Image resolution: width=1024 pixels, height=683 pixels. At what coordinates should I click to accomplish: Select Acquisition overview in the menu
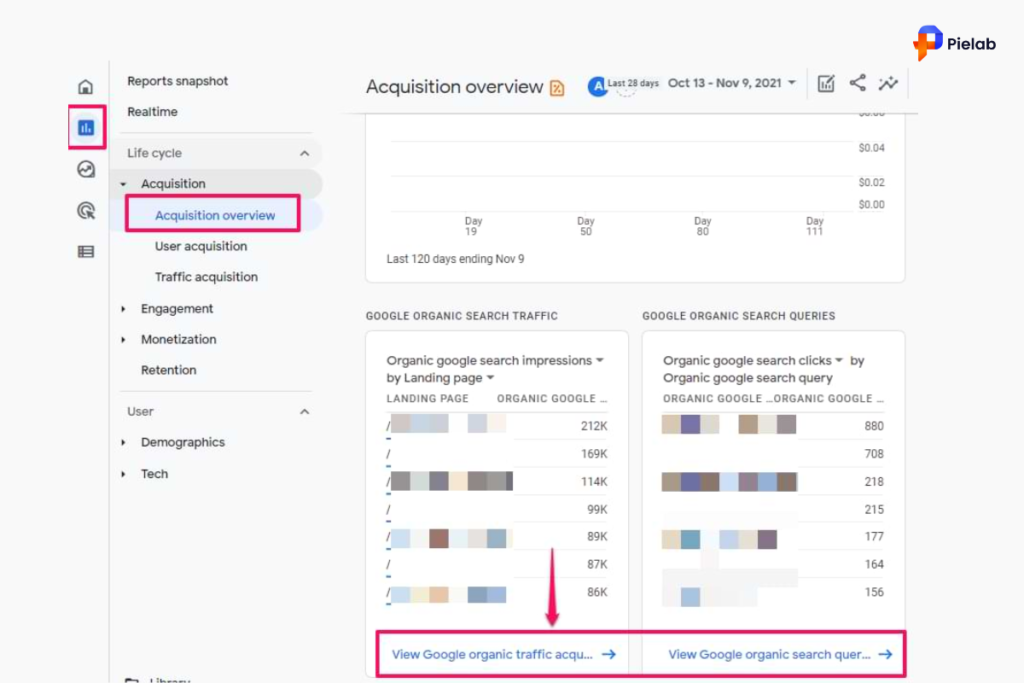(215, 215)
